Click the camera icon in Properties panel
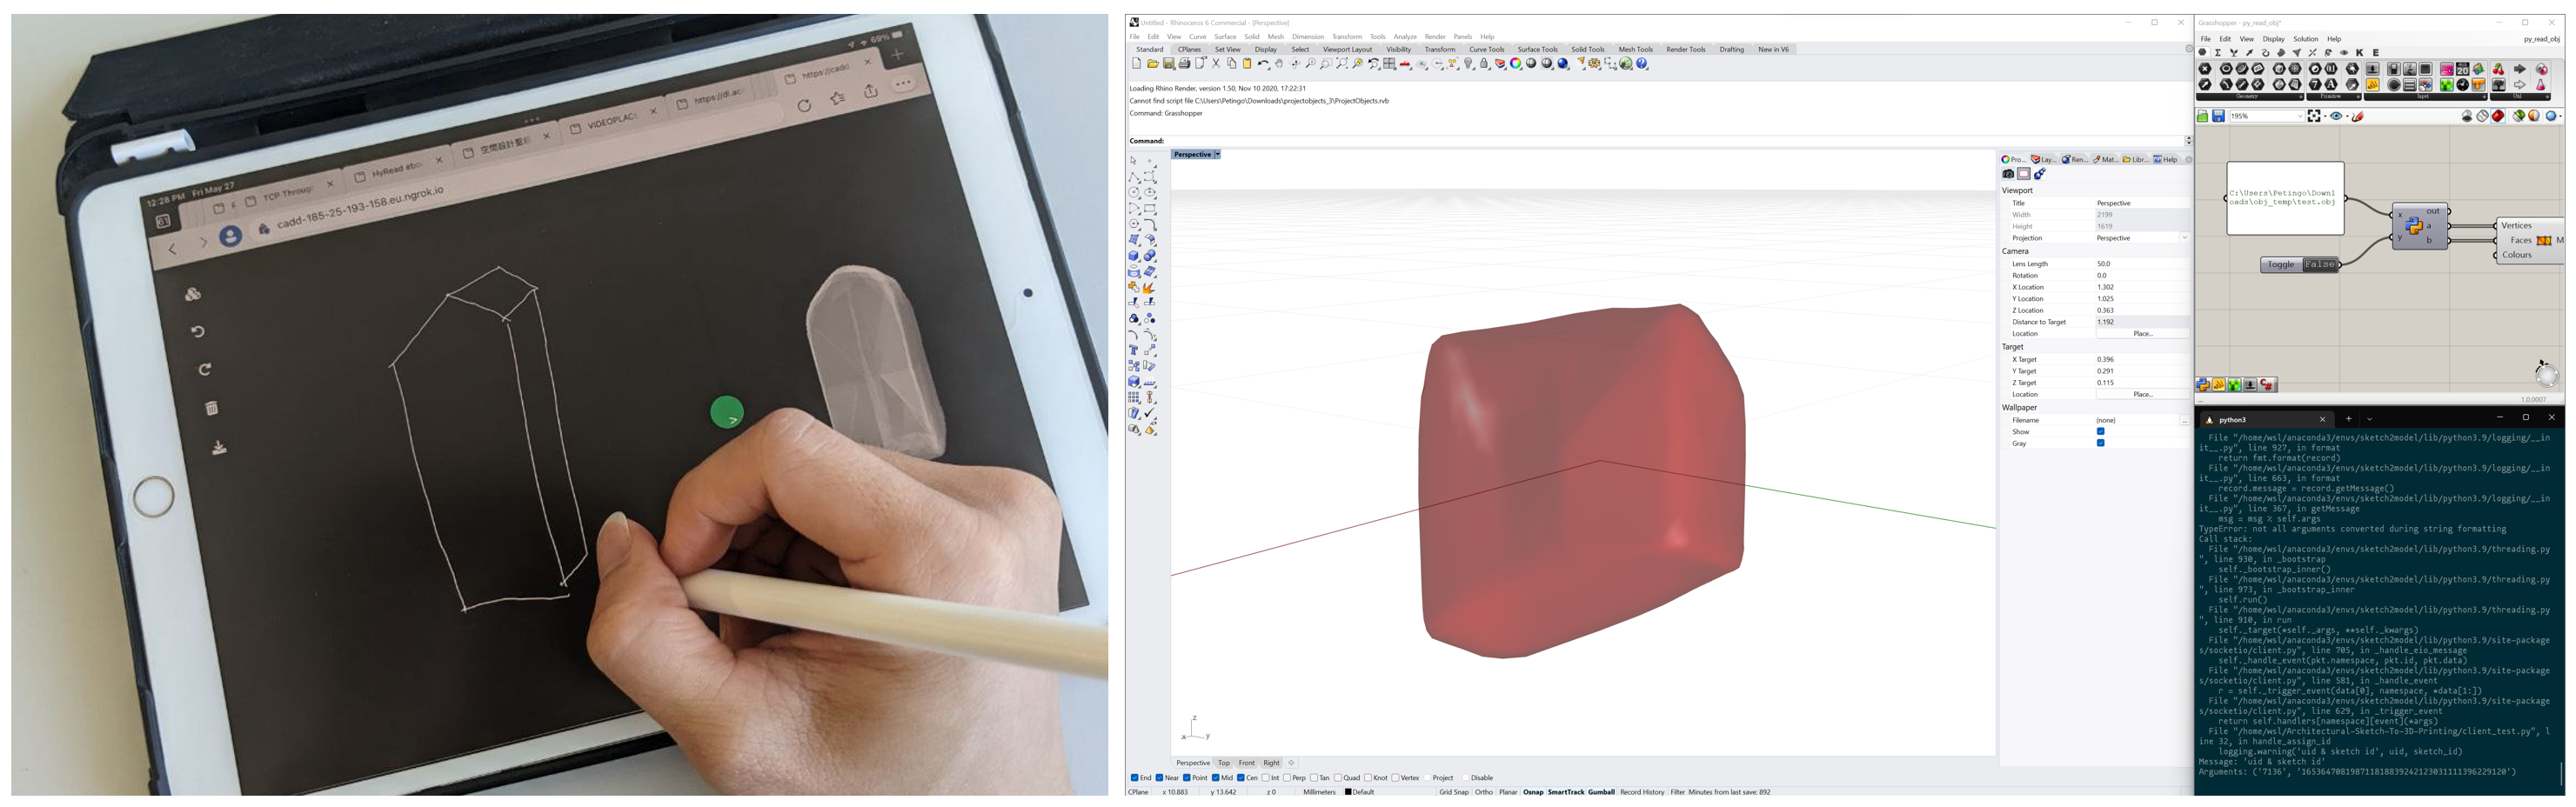Viewport: 2576px width, 807px height. point(2008,174)
